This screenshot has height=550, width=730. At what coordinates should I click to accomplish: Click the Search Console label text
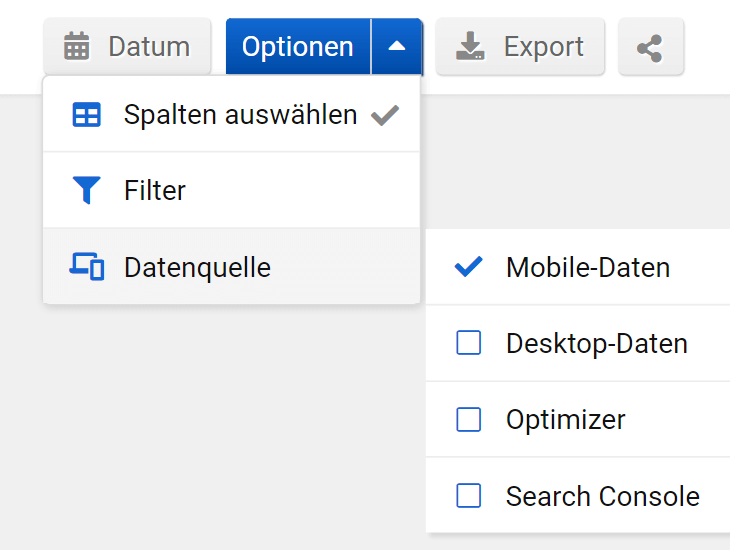(x=602, y=495)
